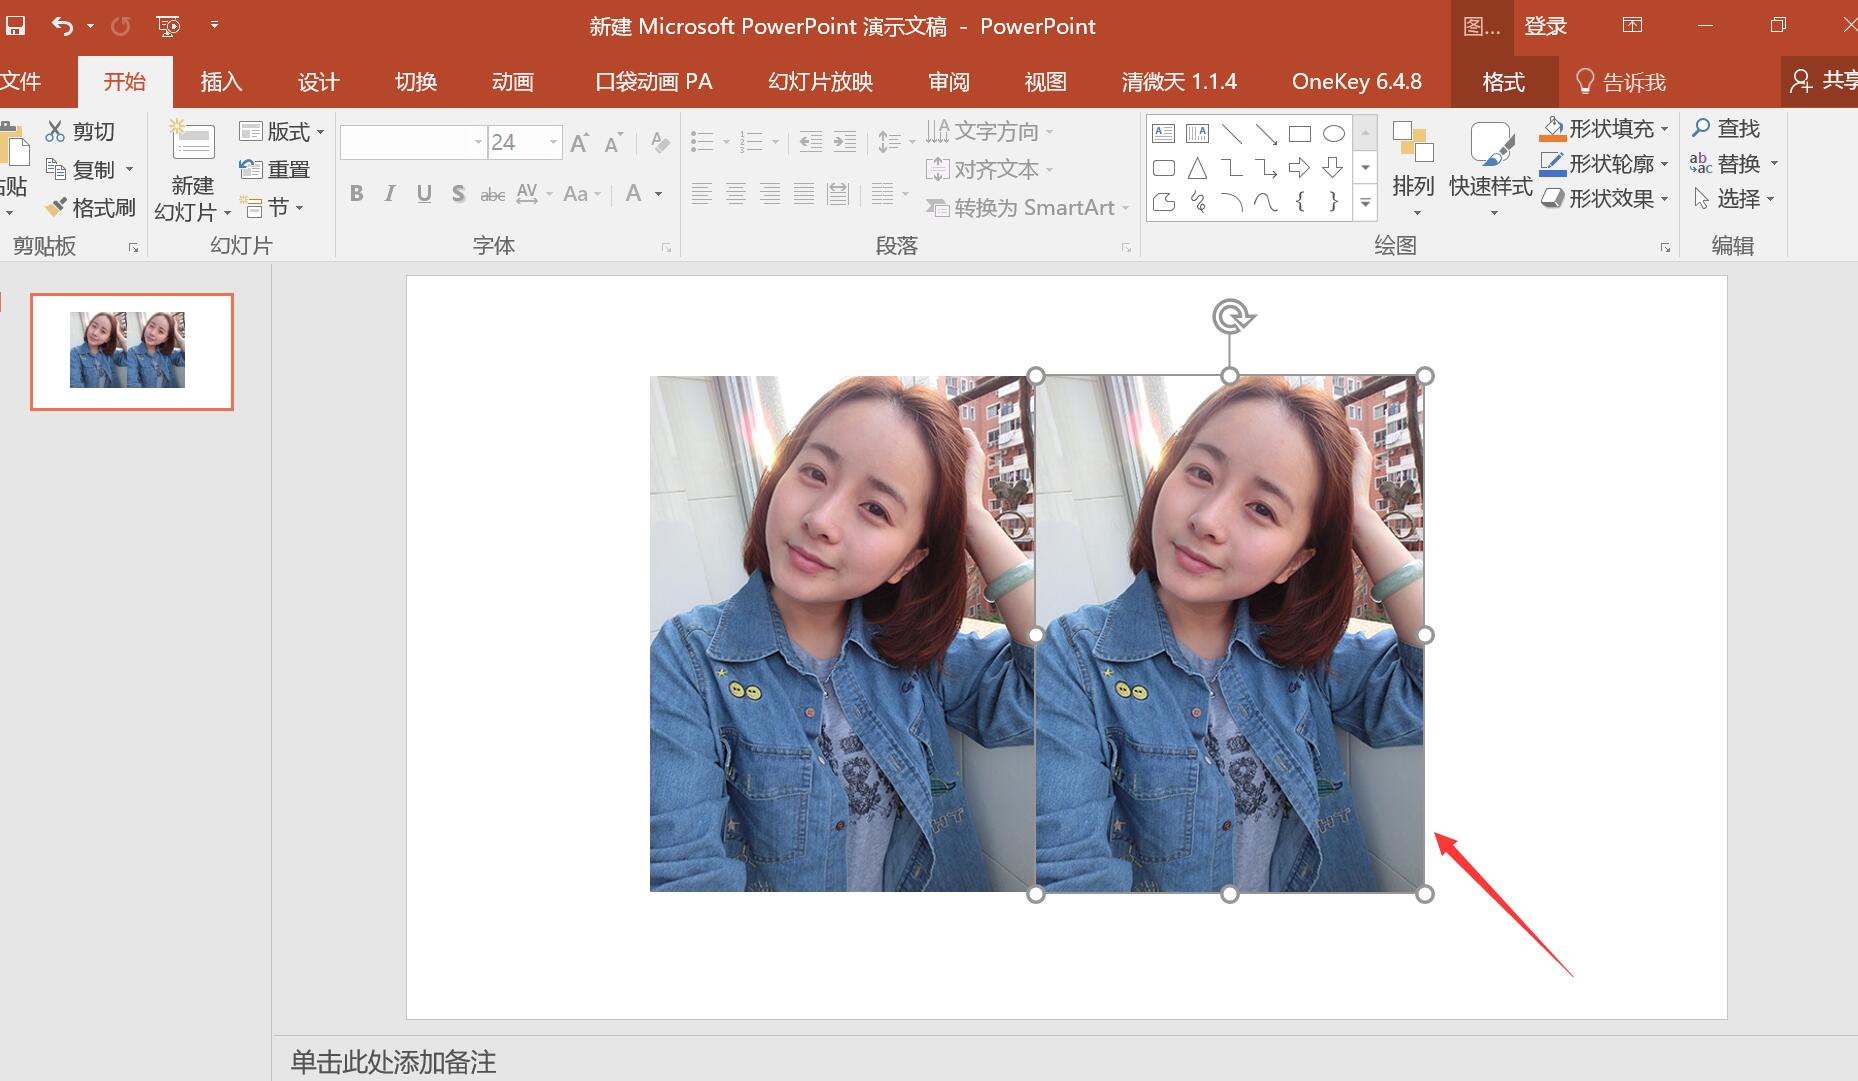Expand the shapes gallery more button

click(x=1365, y=203)
